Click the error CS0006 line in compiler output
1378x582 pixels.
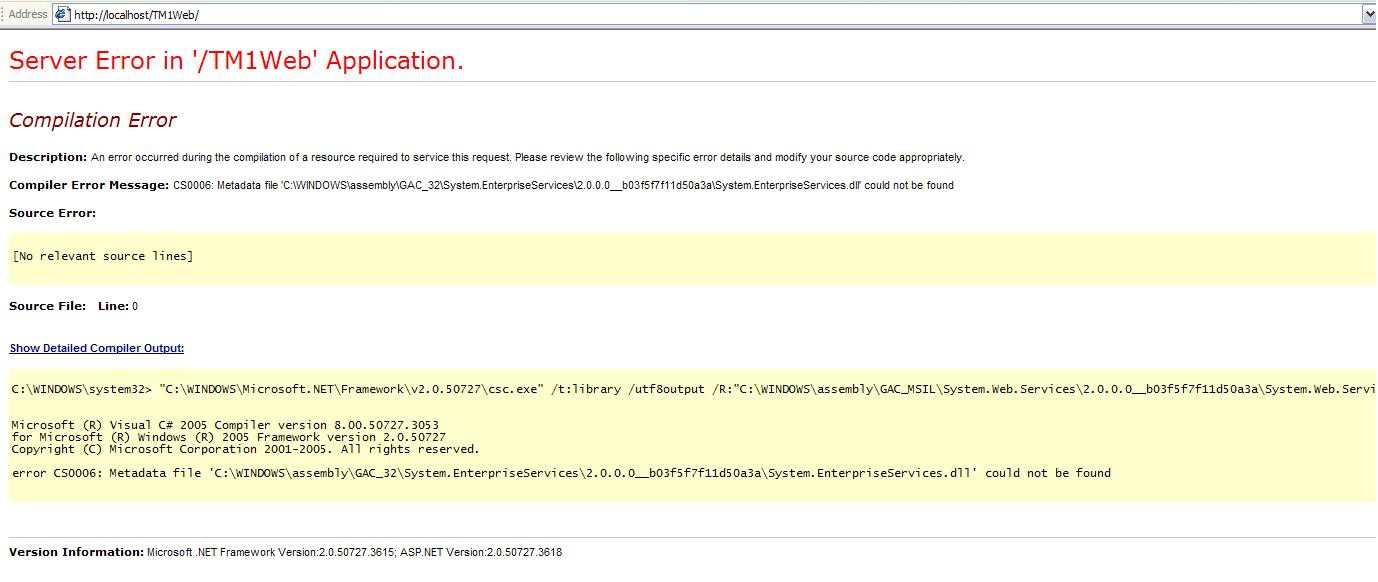coord(560,472)
